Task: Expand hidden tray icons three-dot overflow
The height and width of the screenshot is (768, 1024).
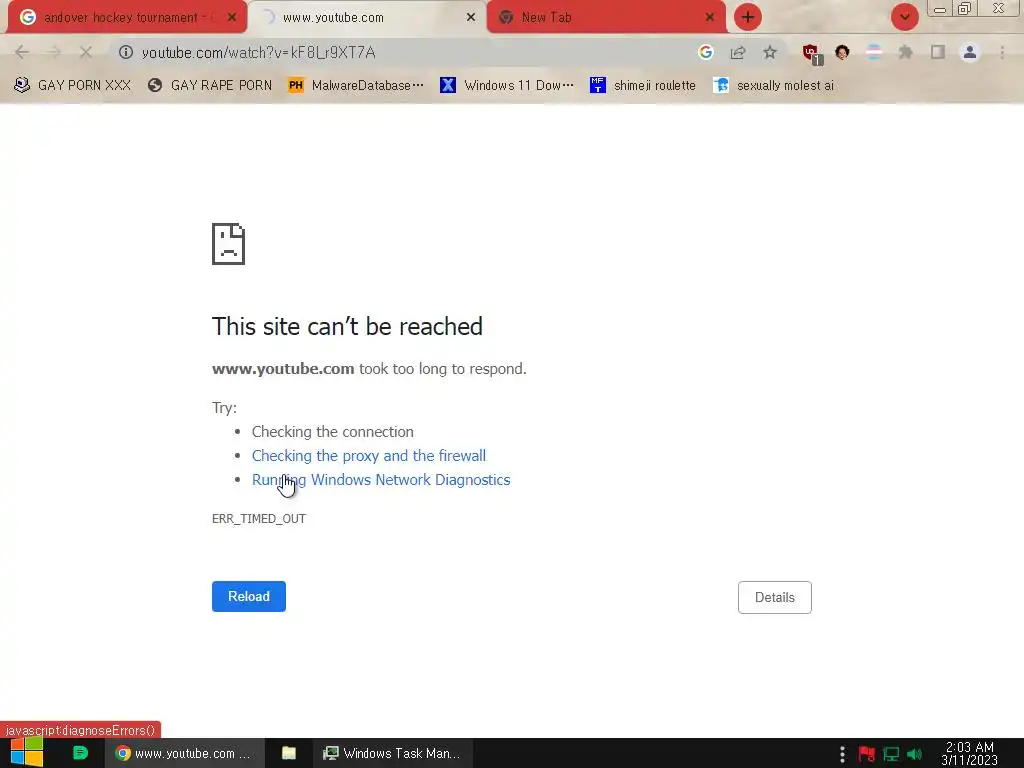Action: click(x=842, y=754)
